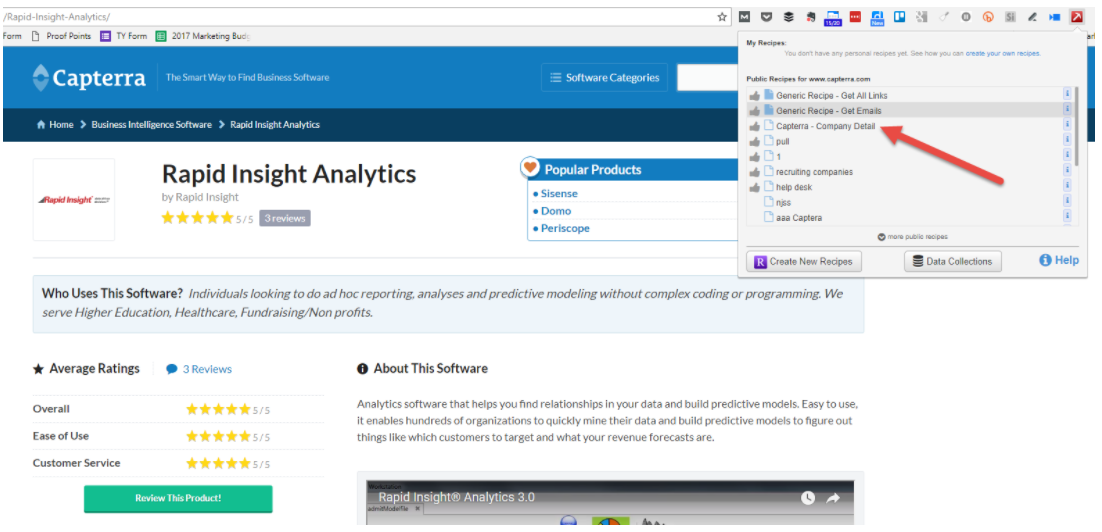Click the Pocket extension icon
Image resolution: width=1102 pixels, height=532 pixels.
click(x=766, y=17)
